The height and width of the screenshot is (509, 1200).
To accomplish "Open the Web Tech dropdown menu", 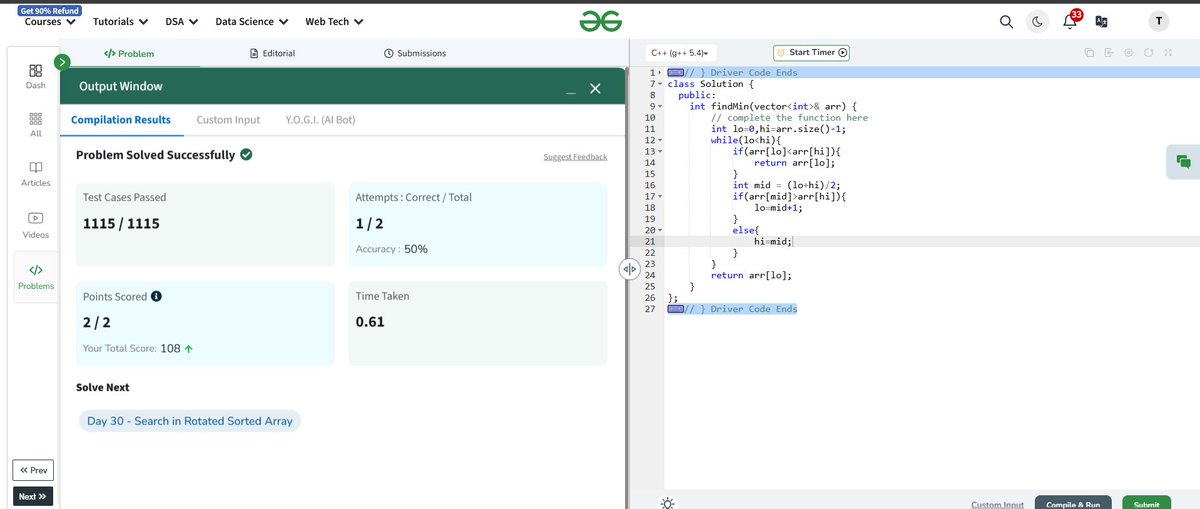I will 334,21.
